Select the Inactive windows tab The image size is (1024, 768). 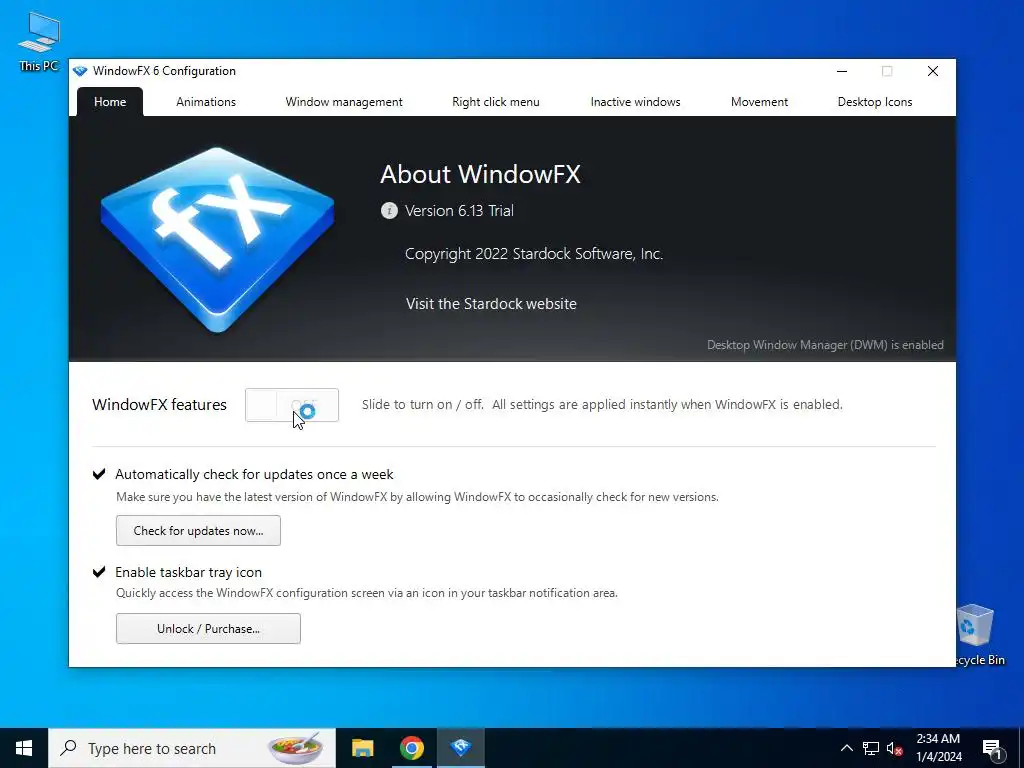pyautogui.click(x=635, y=102)
